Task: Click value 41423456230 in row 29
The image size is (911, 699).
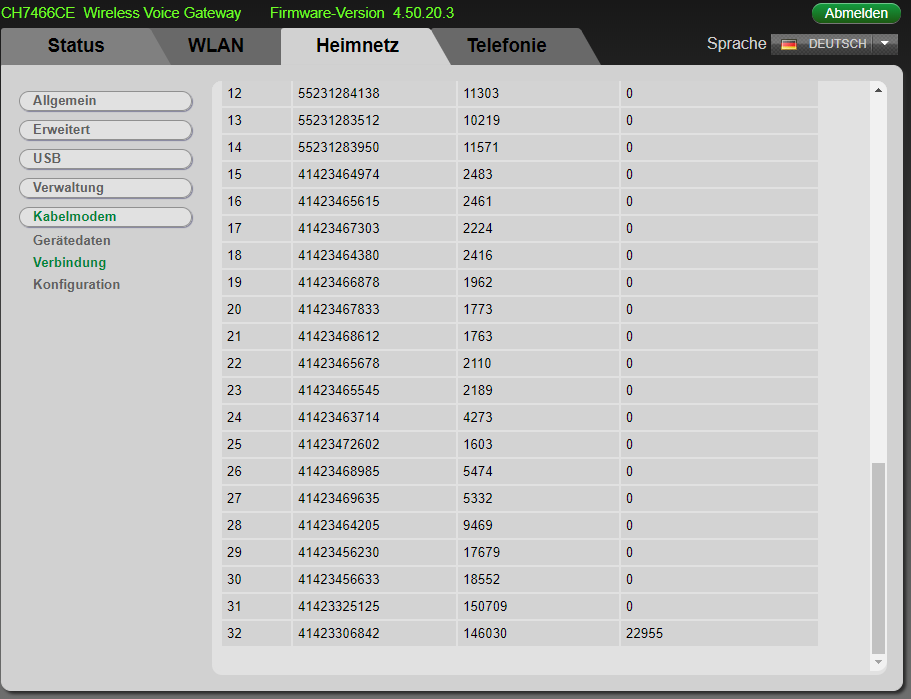Action: (x=339, y=553)
